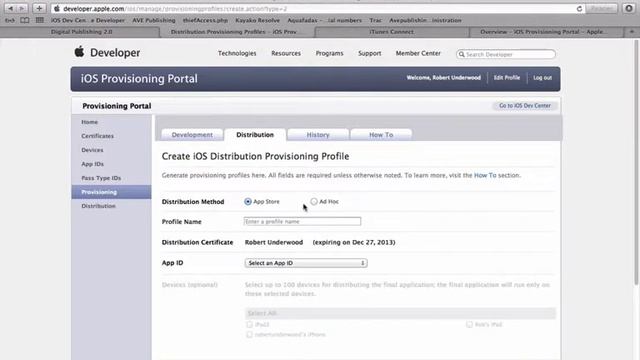Open the Resources menu
Image resolution: width=640 pixels, height=360 pixels.
tap(286, 53)
